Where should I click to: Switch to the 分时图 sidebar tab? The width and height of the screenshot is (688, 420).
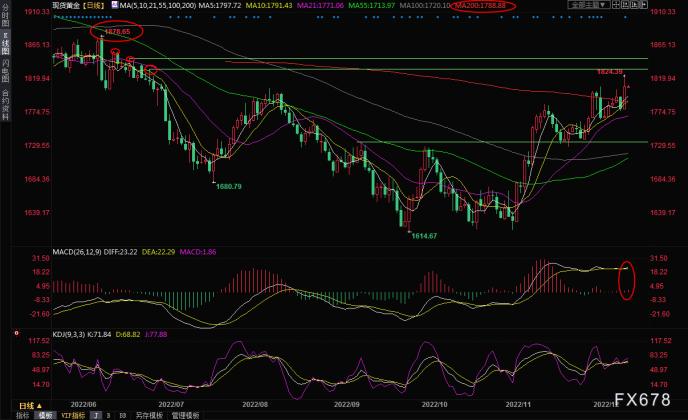coord(5,14)
